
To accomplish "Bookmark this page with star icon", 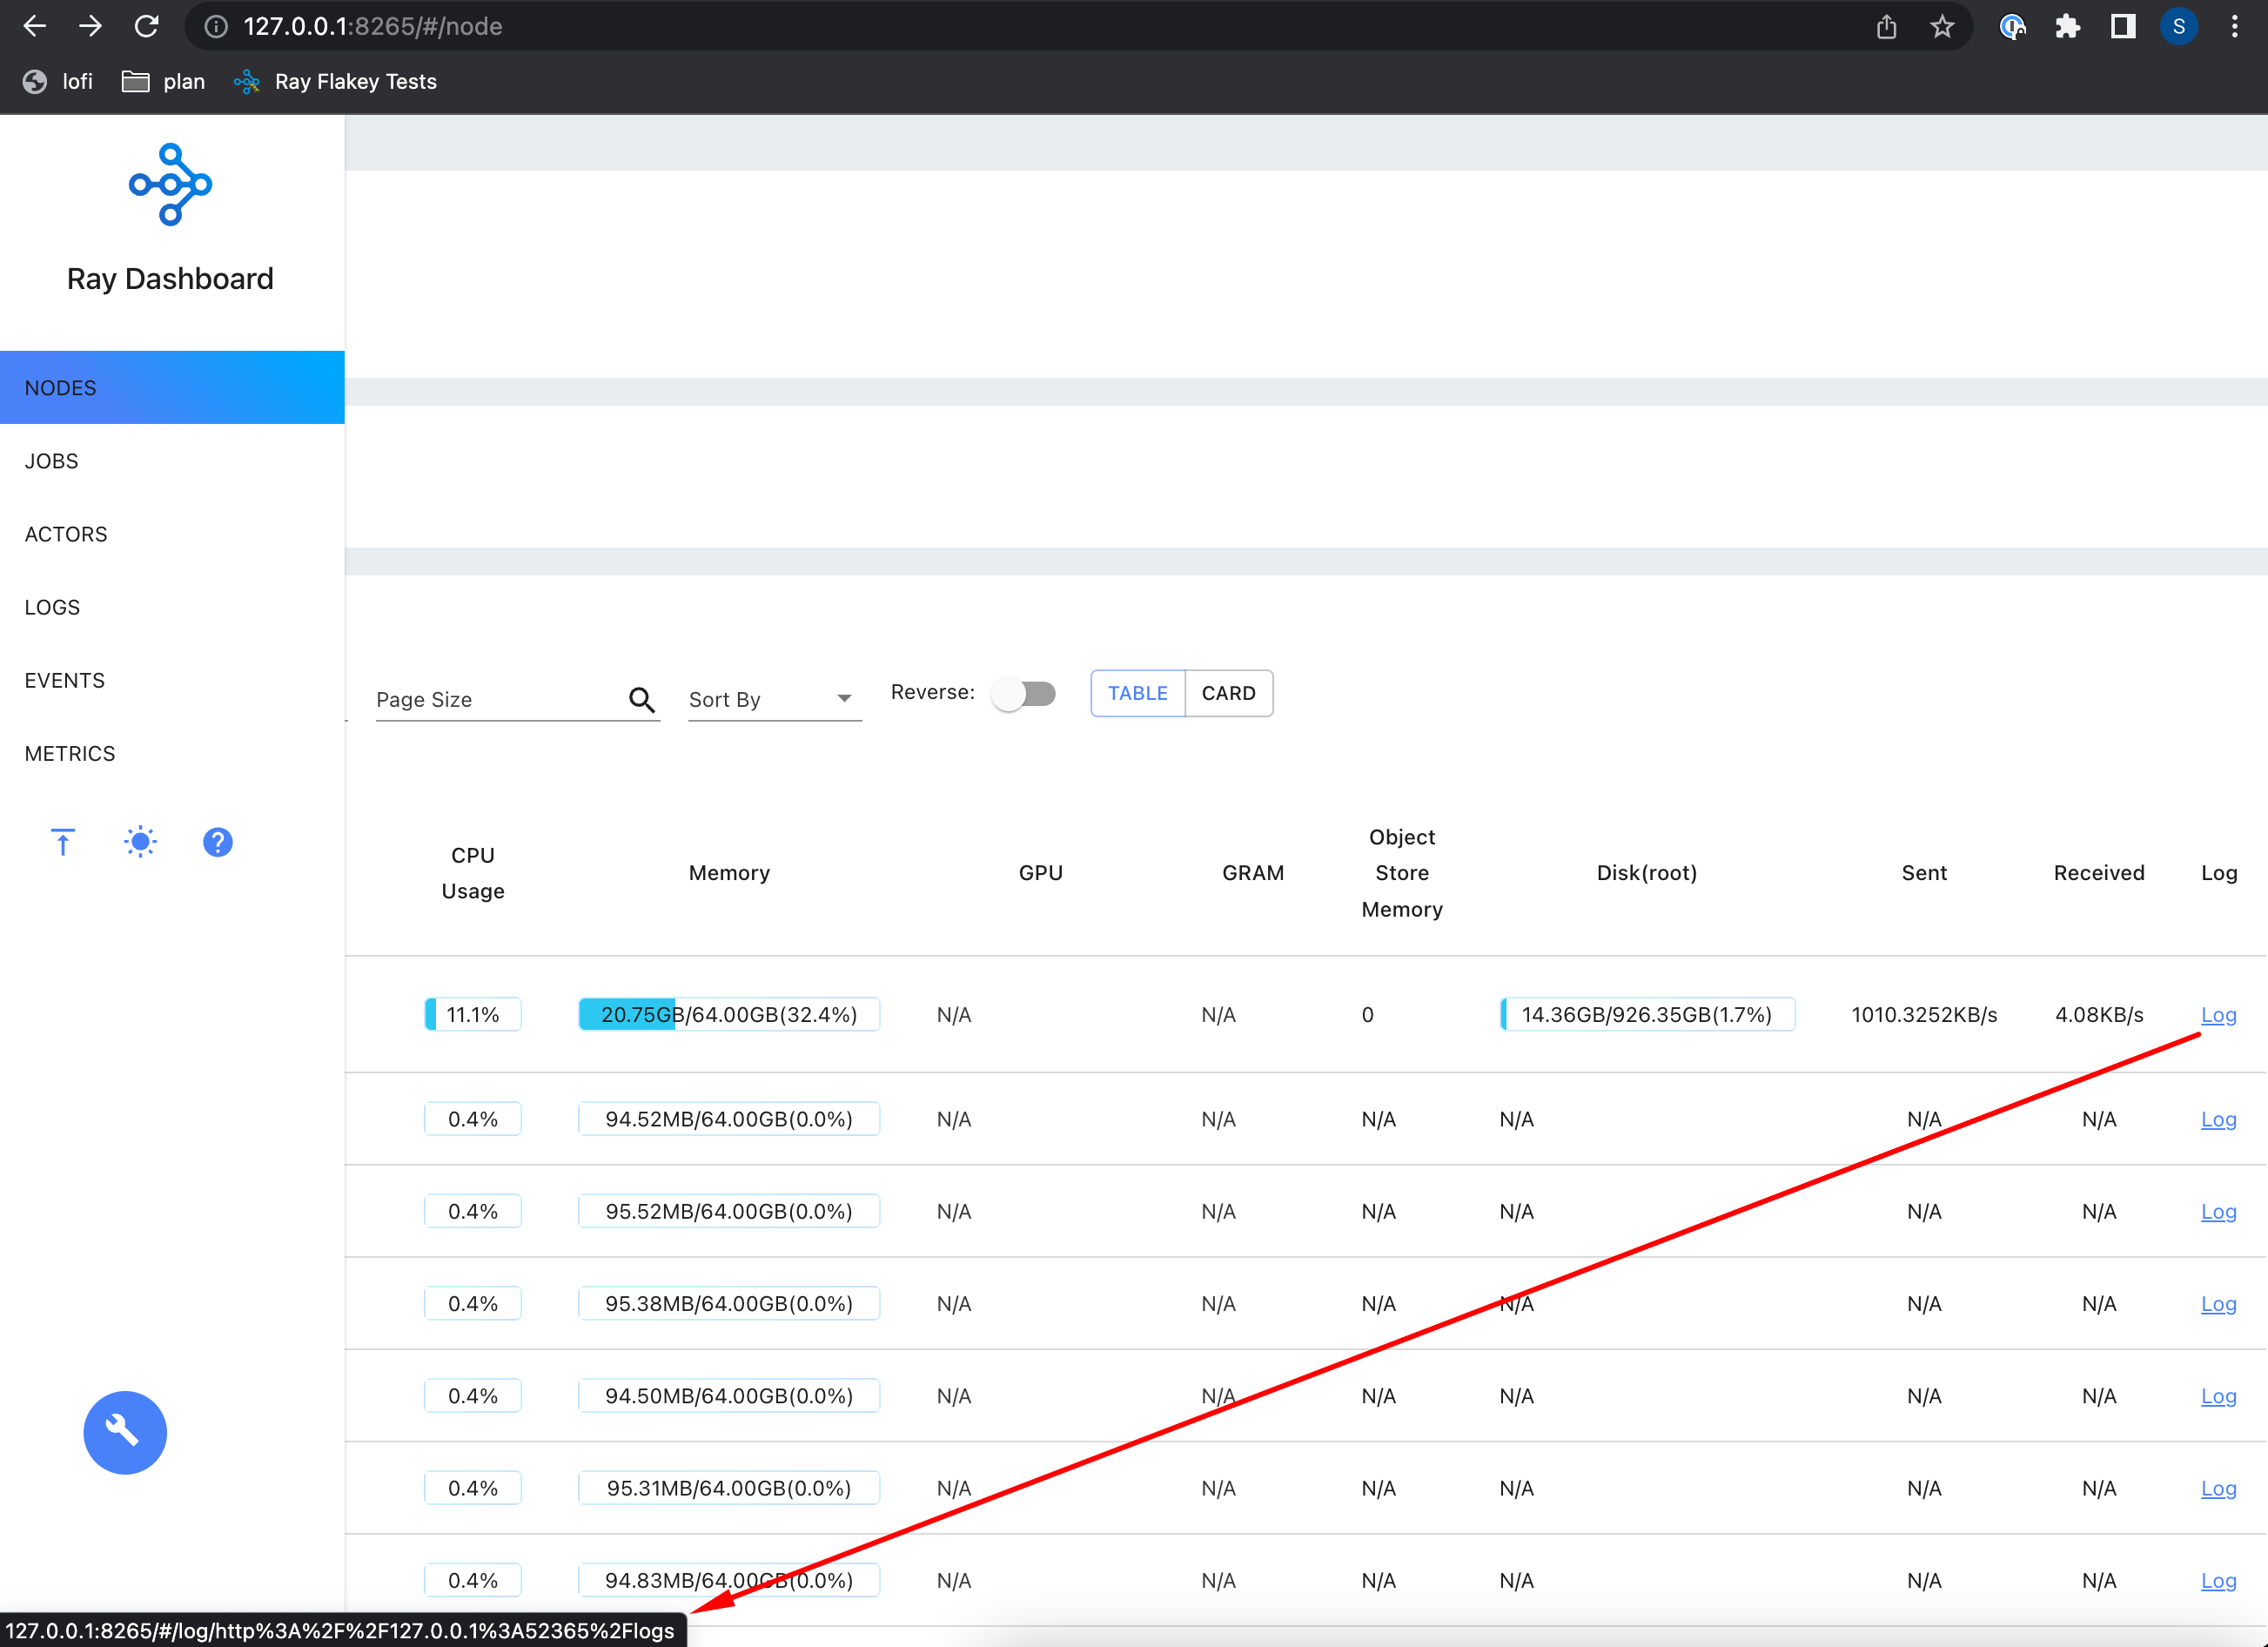I will click(1942, 26).
